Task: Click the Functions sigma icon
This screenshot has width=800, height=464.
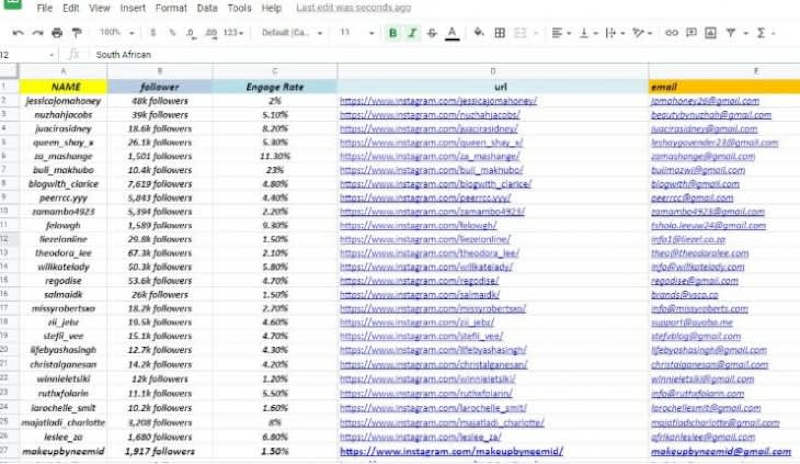Action: tap(761, 33)
